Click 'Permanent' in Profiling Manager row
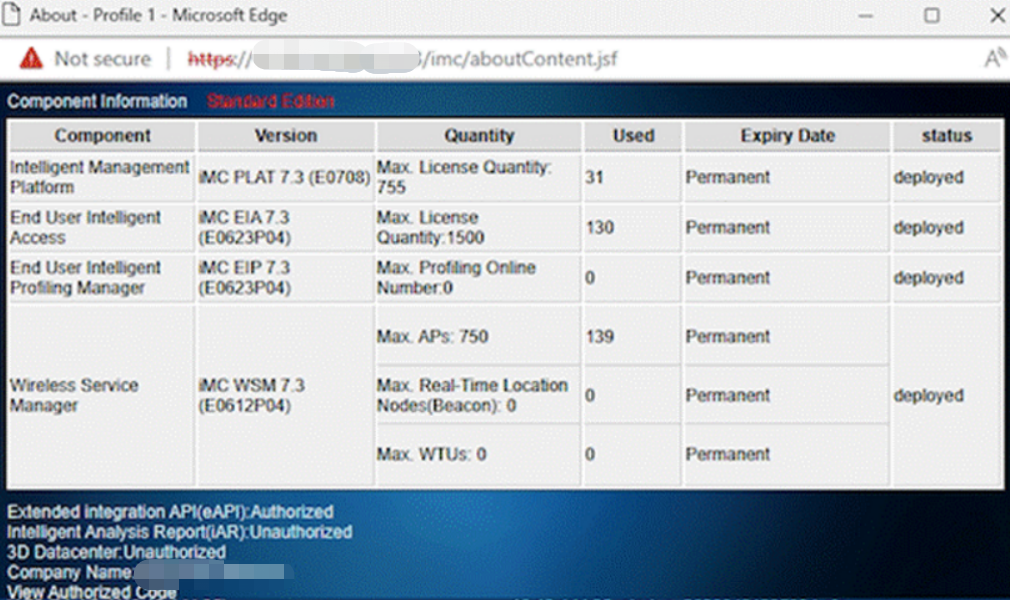The height and width of the screenshot is (600, 1010). coord(727,278)
